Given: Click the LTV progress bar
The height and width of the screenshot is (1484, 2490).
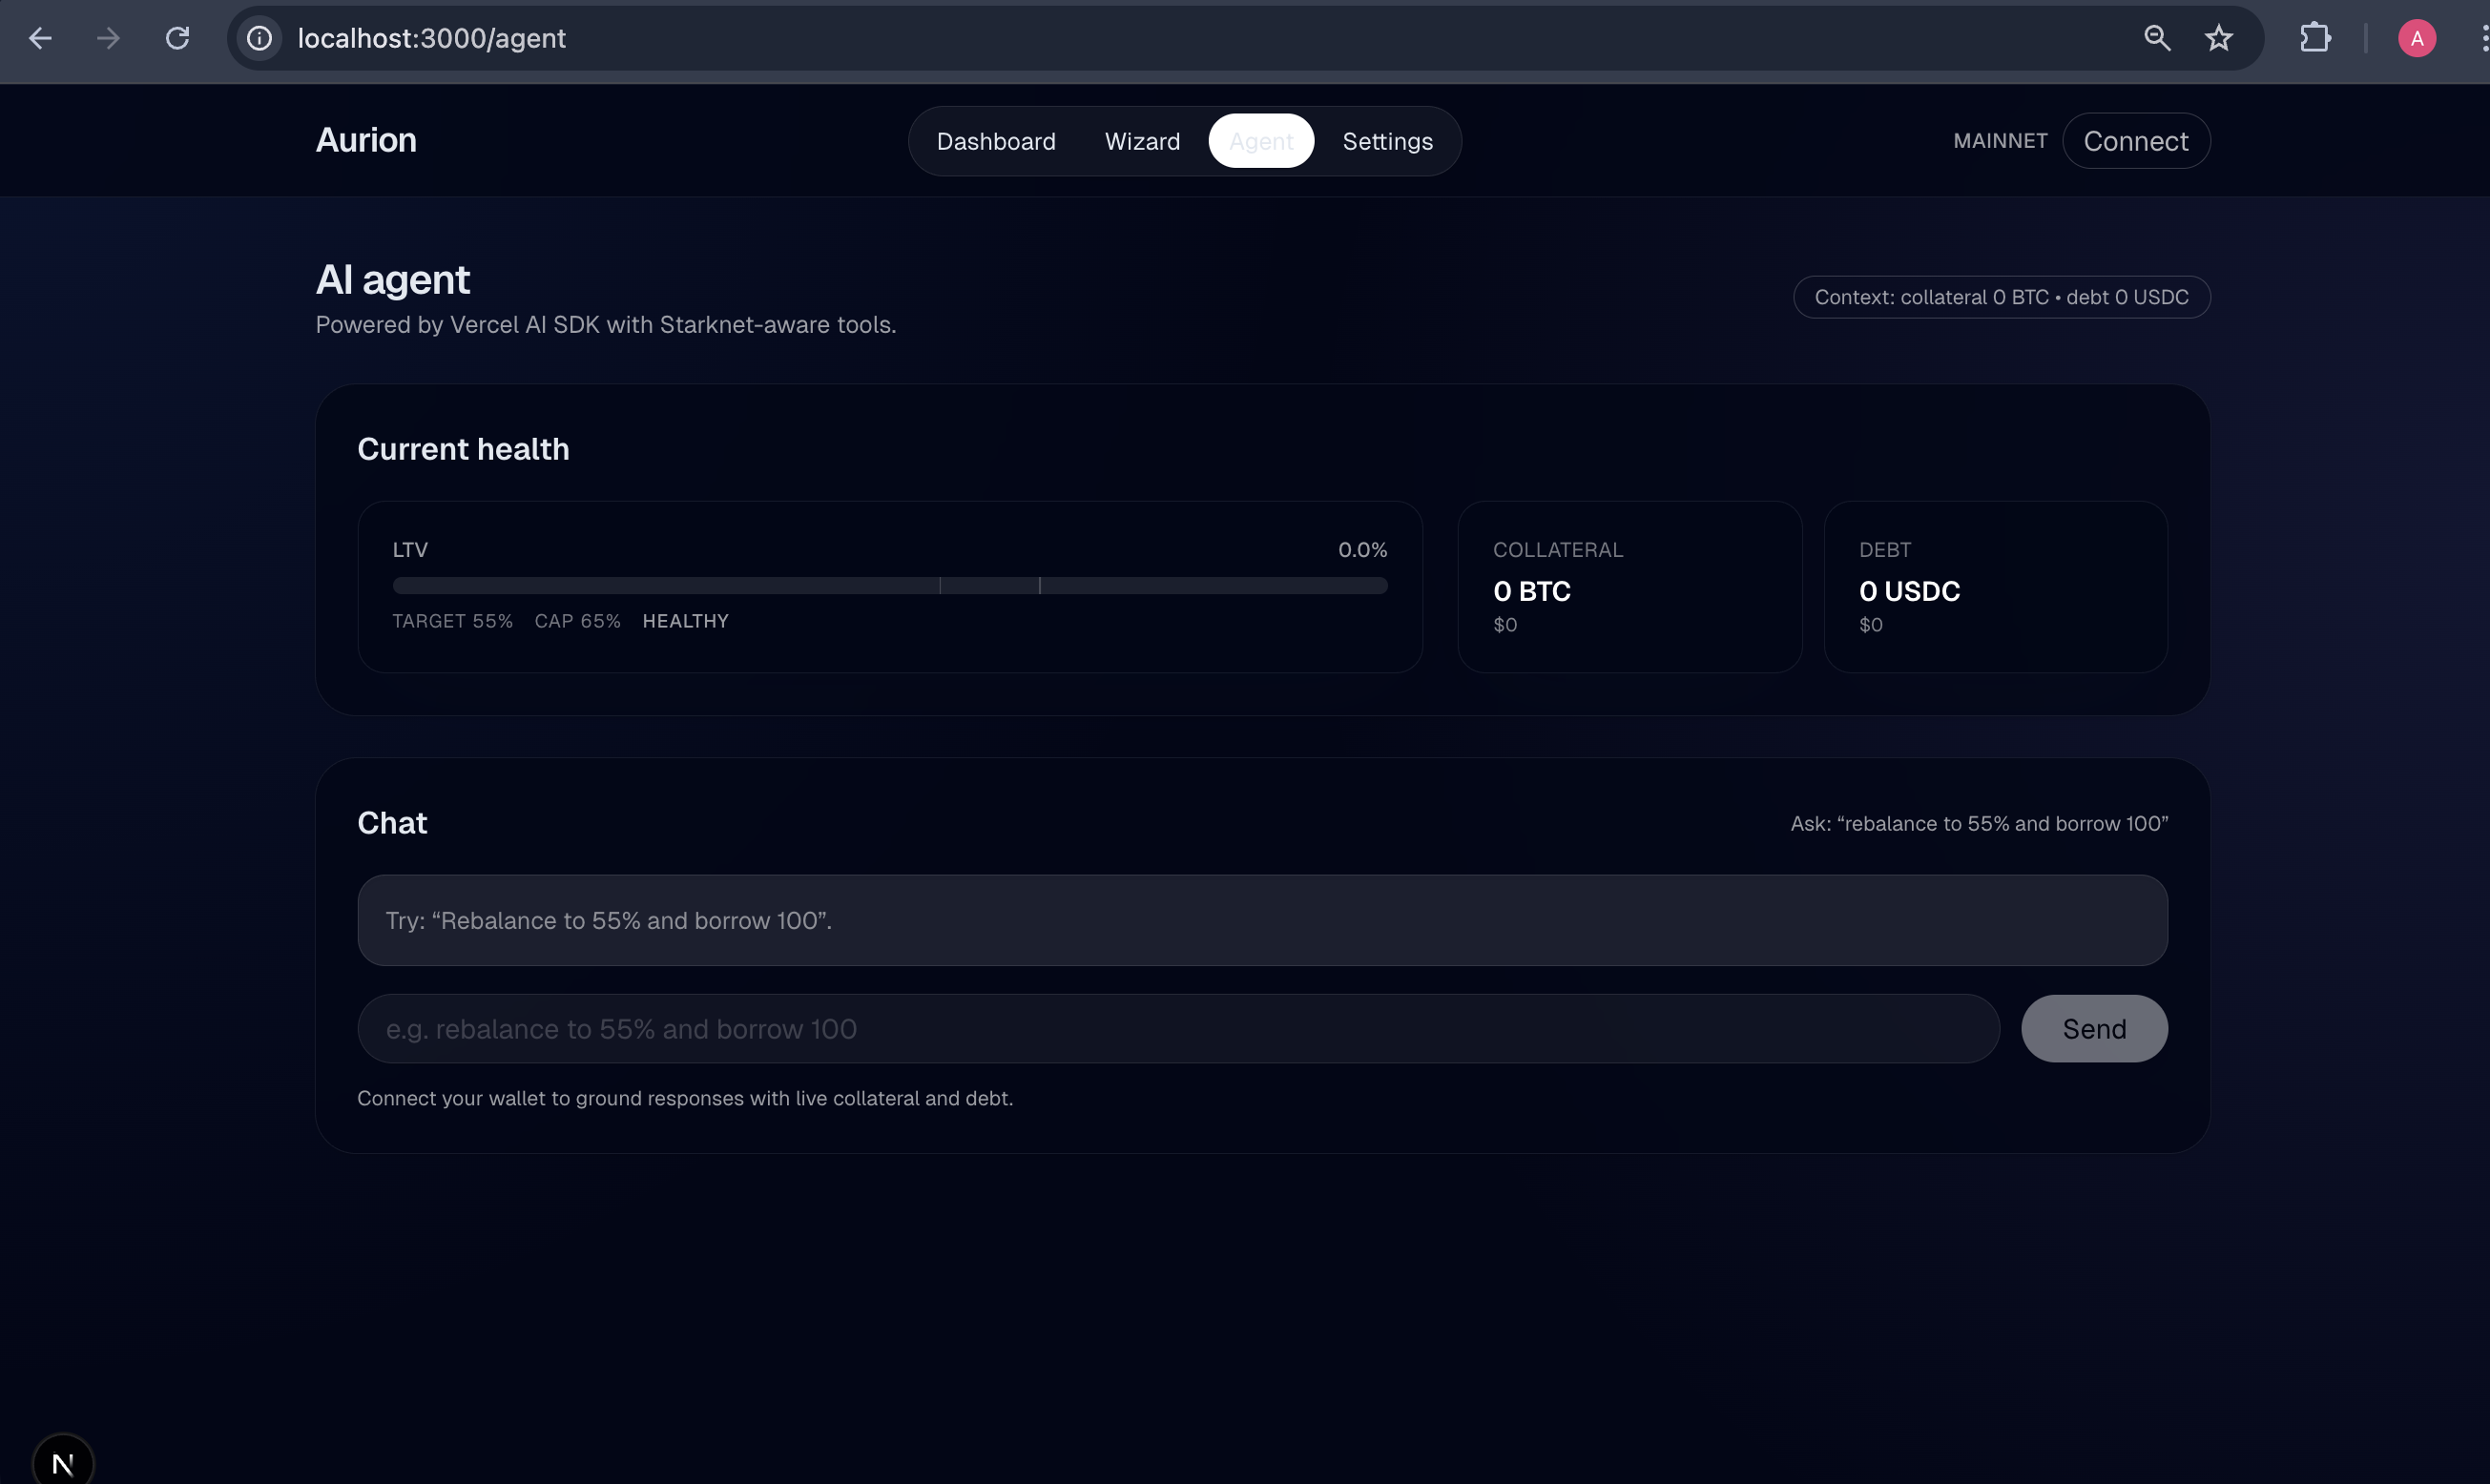Looking at the screenshot, I should coord(889,585).
